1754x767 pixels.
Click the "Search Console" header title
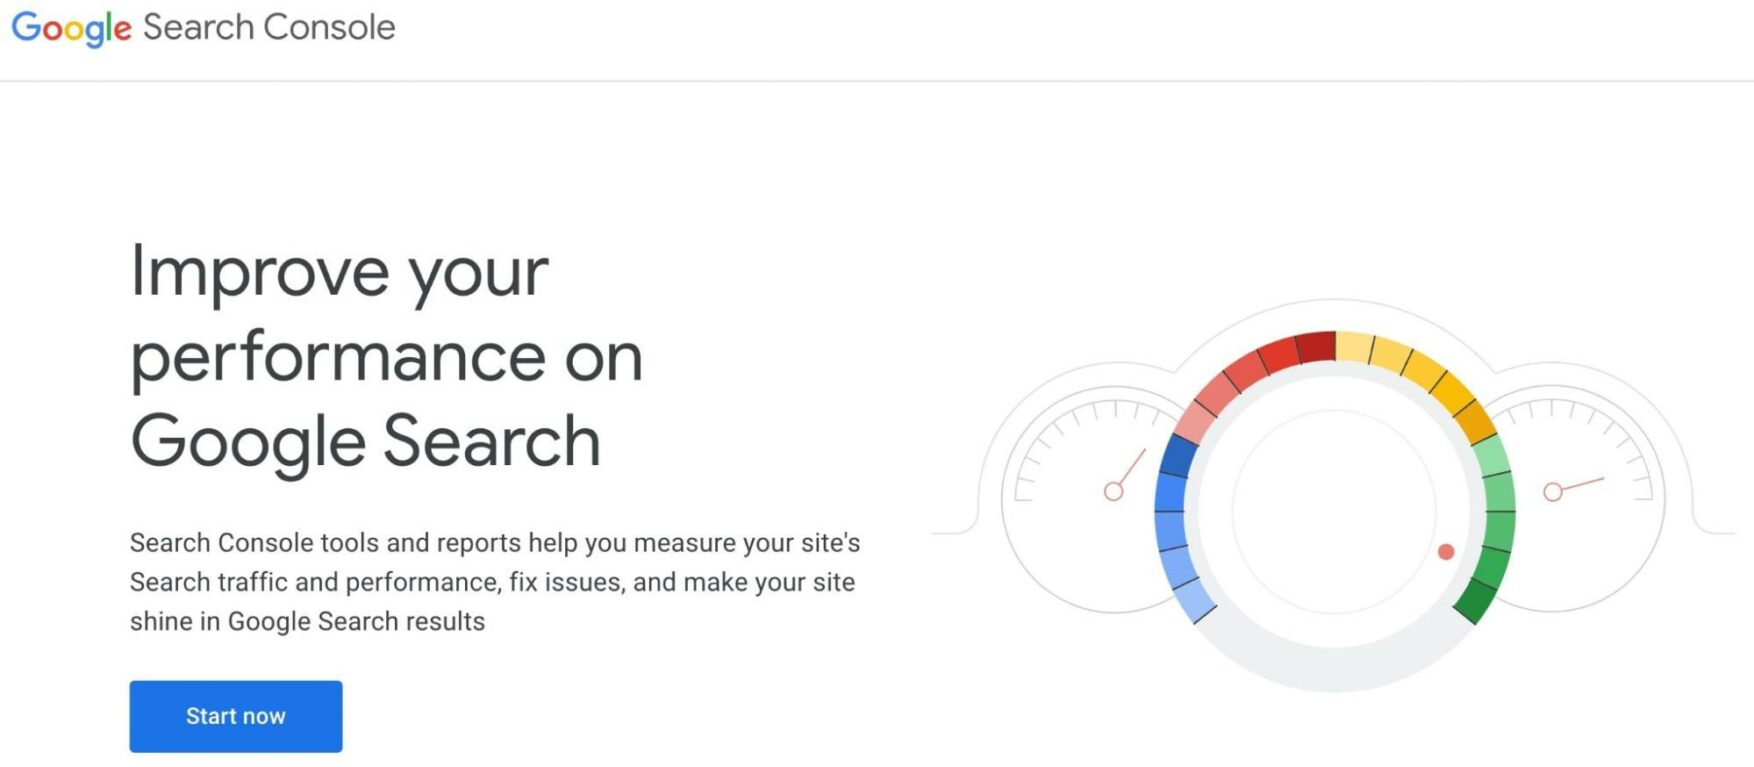269,28
